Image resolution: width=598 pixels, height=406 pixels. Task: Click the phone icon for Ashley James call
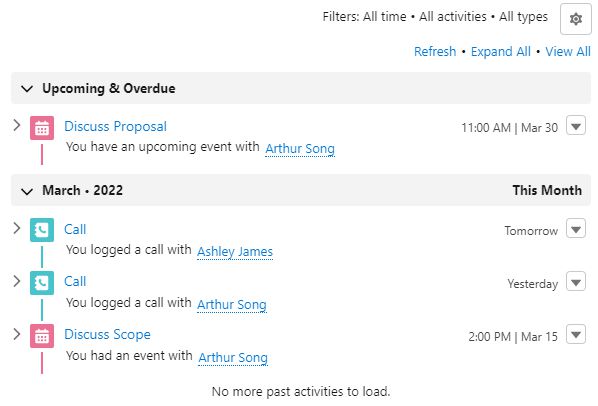pyautogui.click(x=42, y=230)
